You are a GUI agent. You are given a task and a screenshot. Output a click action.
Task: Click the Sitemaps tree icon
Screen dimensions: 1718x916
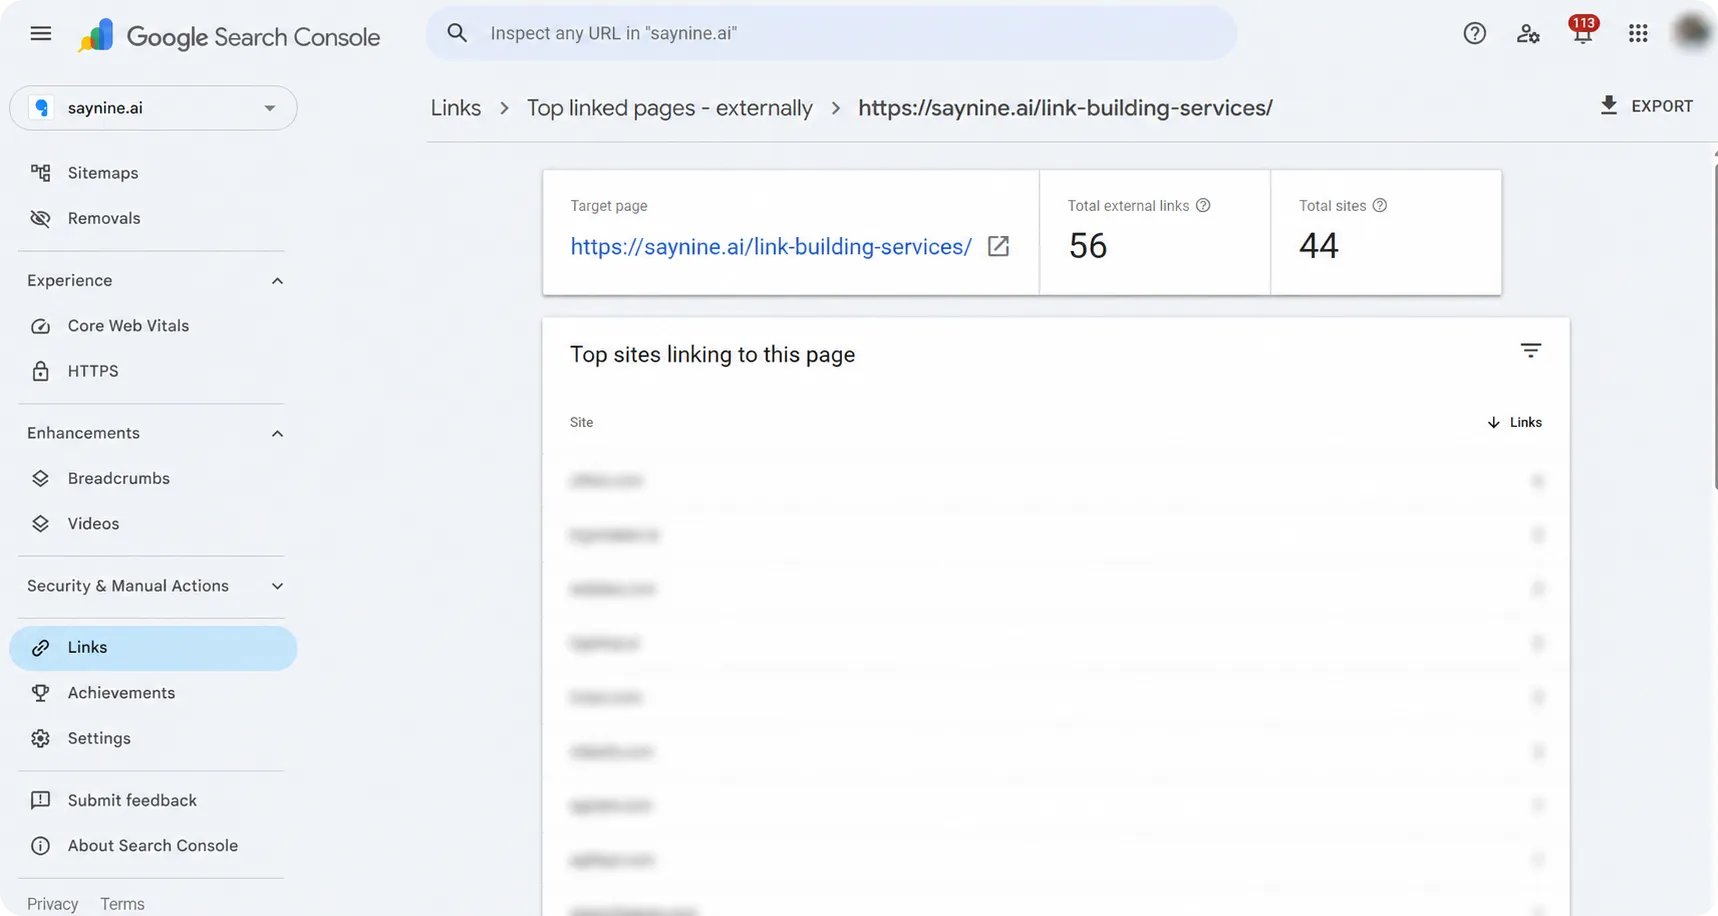pyautogui.click(x=40, y=173)
